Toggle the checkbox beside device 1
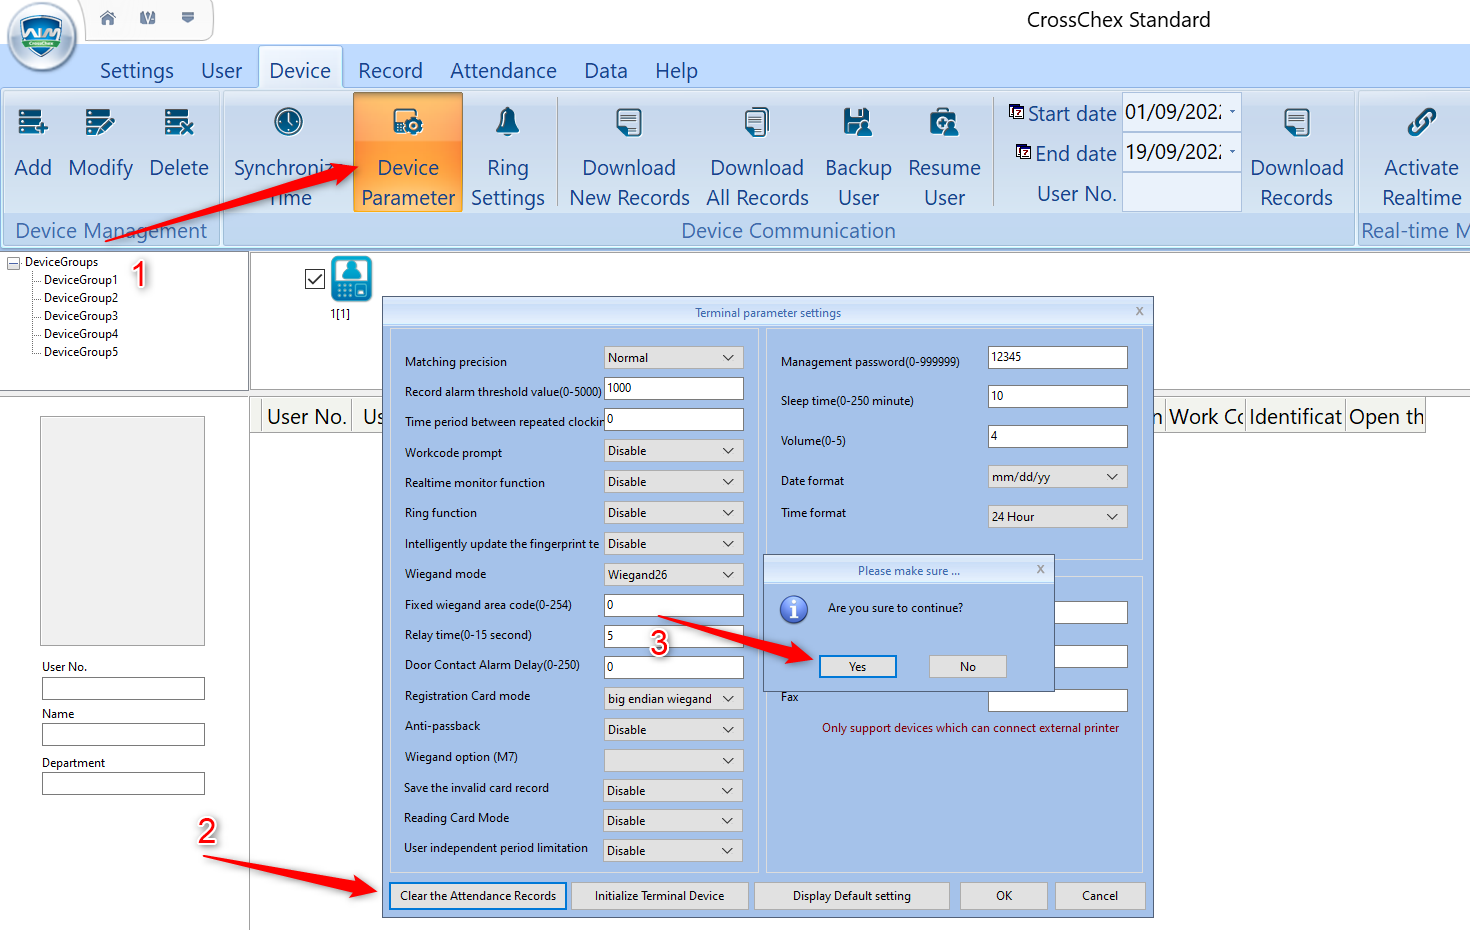Screen dimensions: 1470x930 pos(315,279)
